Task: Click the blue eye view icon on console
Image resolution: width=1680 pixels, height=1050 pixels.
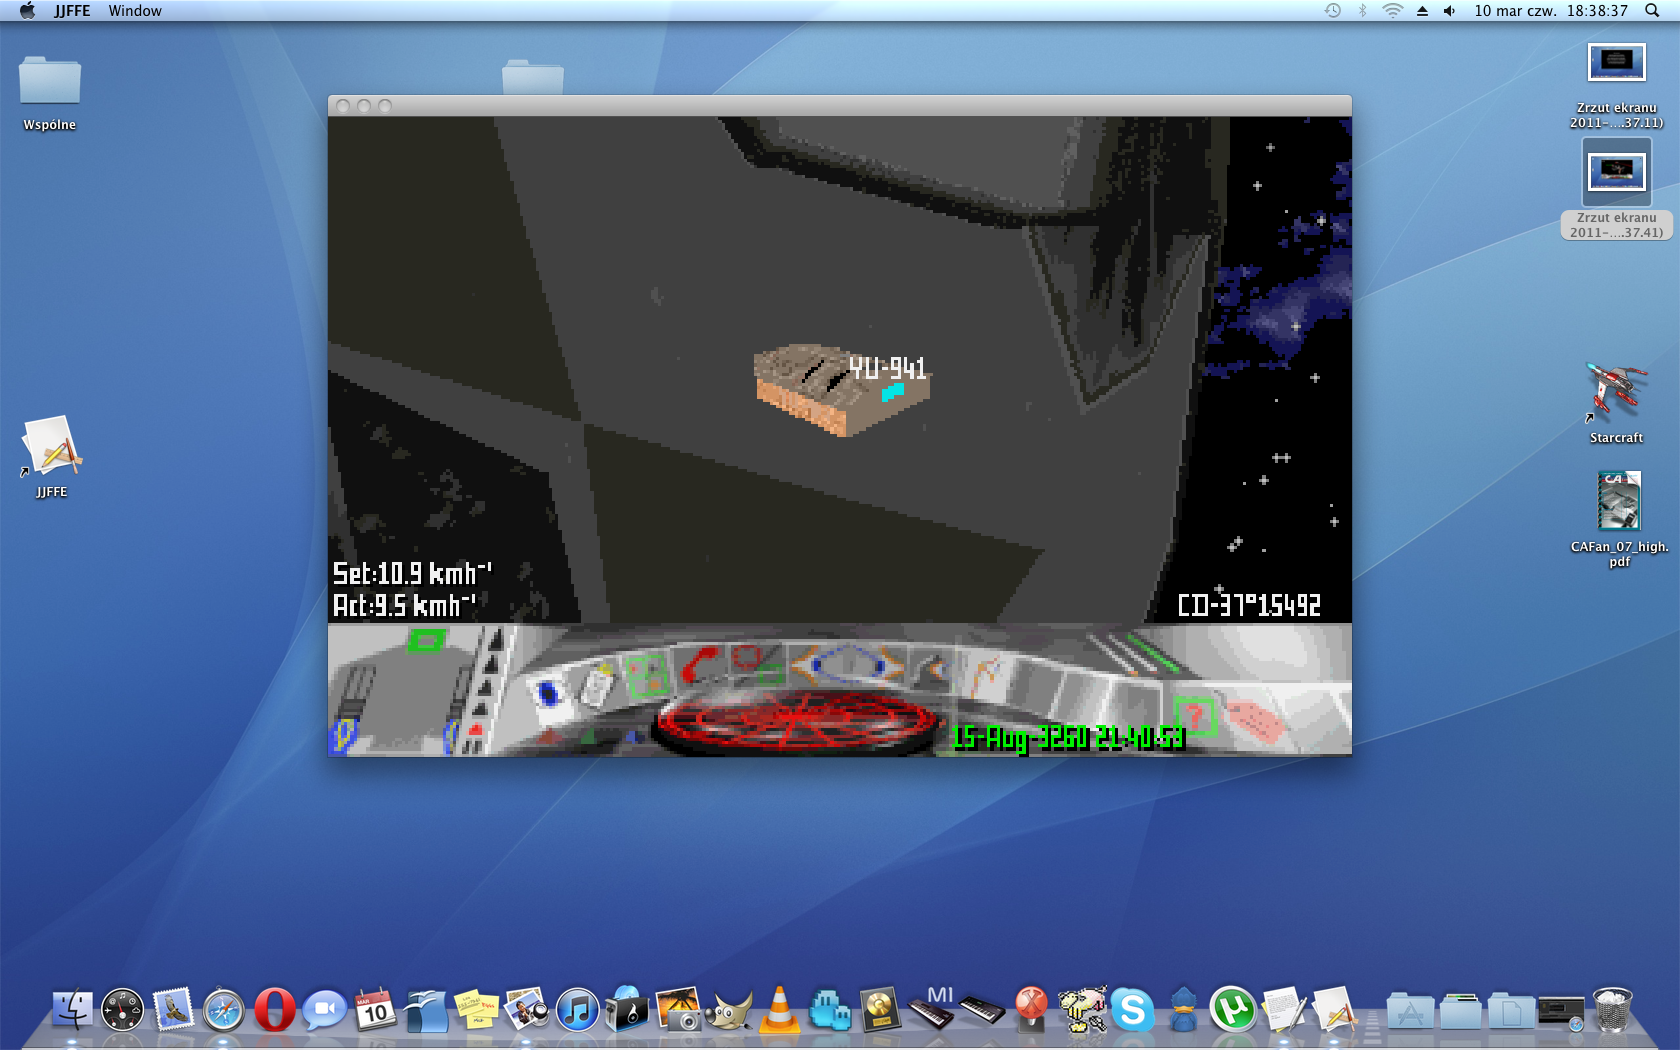Action: tap(548, 693)
